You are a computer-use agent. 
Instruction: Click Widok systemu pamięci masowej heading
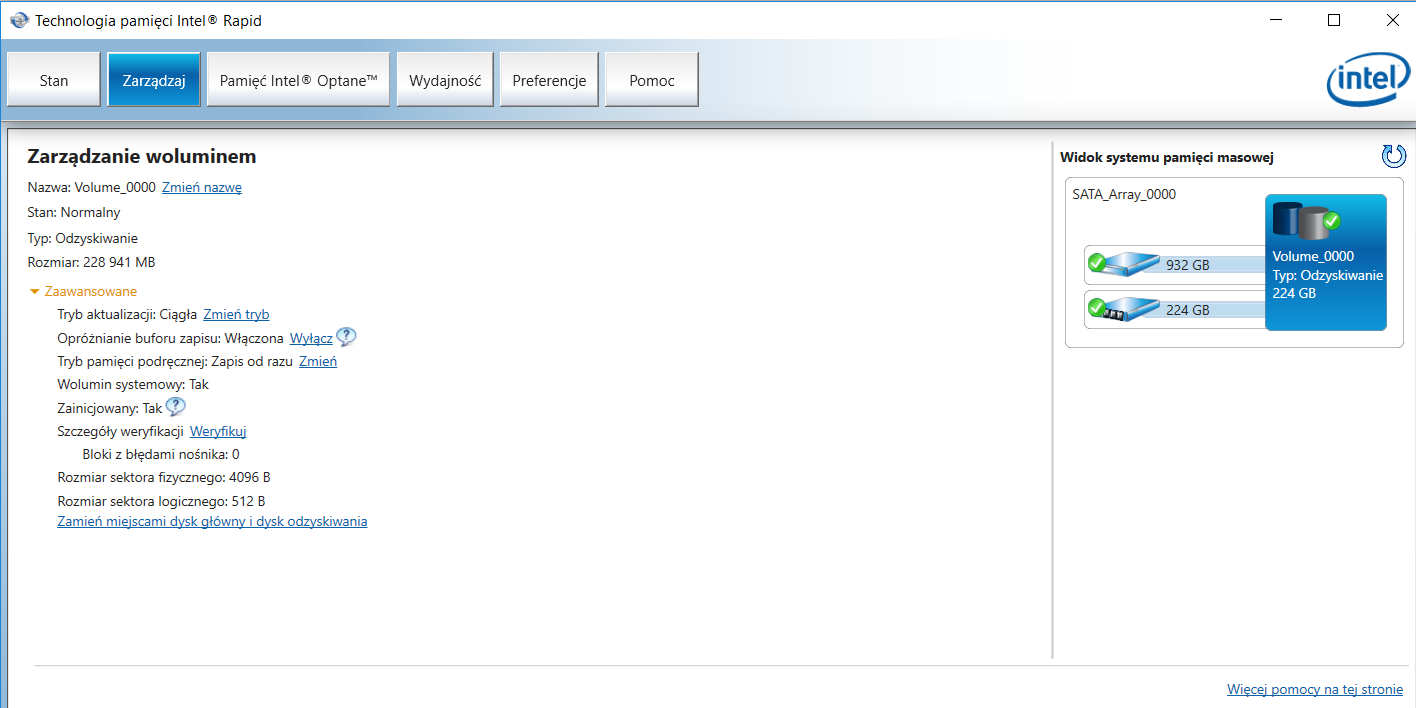coord(1167,157)
